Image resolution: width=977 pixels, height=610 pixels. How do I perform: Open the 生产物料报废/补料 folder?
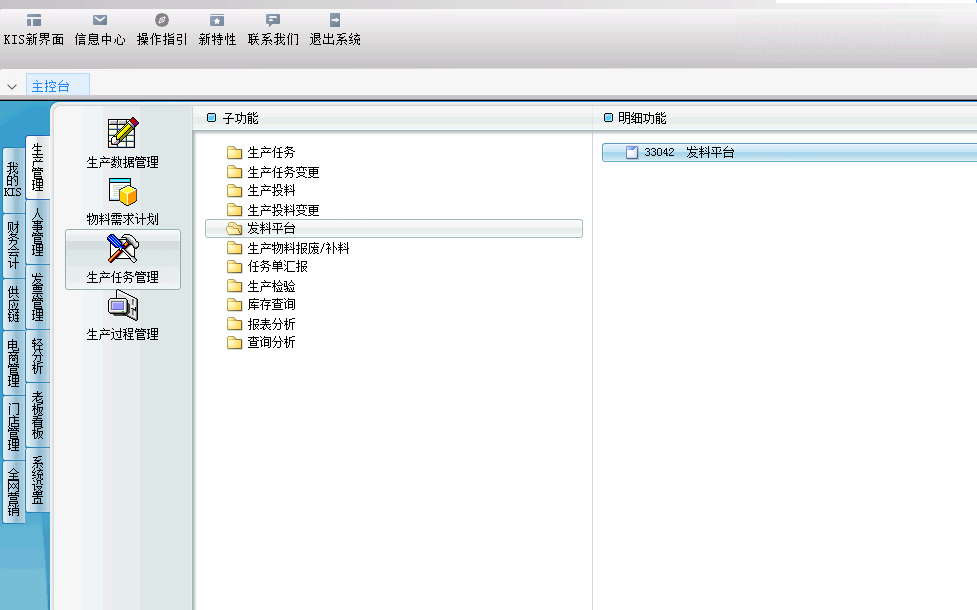(x=288, y=248)
